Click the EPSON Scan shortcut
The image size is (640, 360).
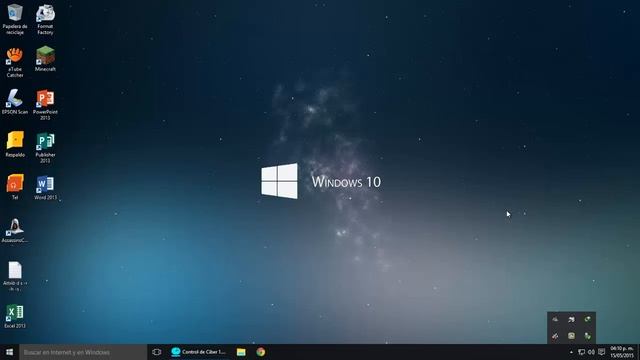pyautogui.click(x=15, y=102)
